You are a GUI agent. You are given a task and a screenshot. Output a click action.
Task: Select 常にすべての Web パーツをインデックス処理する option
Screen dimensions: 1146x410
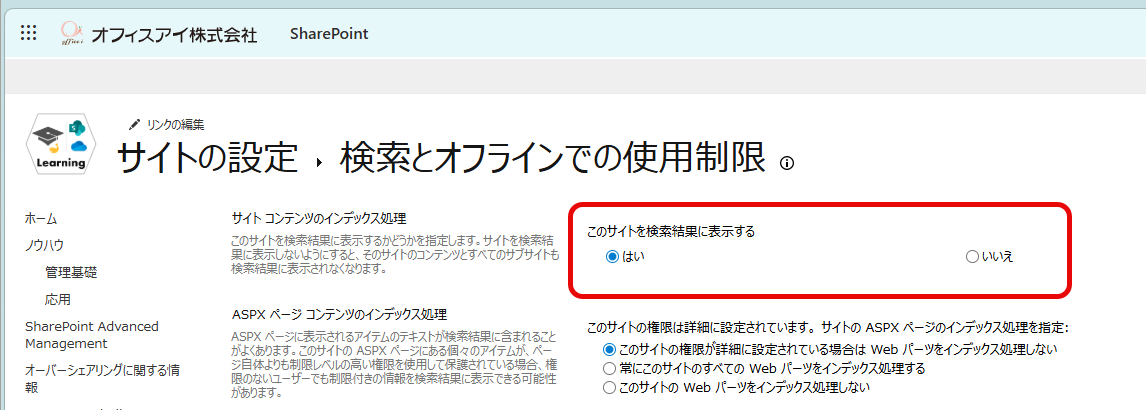[x=610, y=369]
